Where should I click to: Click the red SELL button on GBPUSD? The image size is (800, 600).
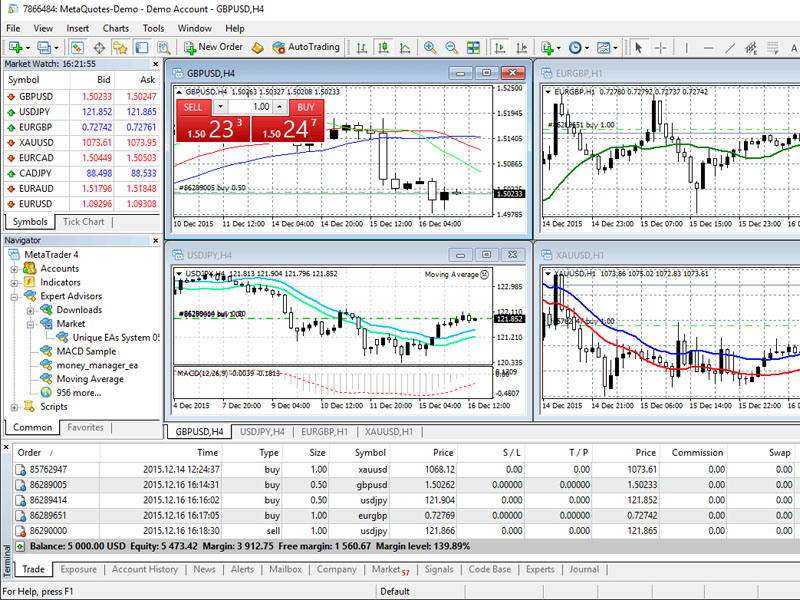(x=193, y=107)
